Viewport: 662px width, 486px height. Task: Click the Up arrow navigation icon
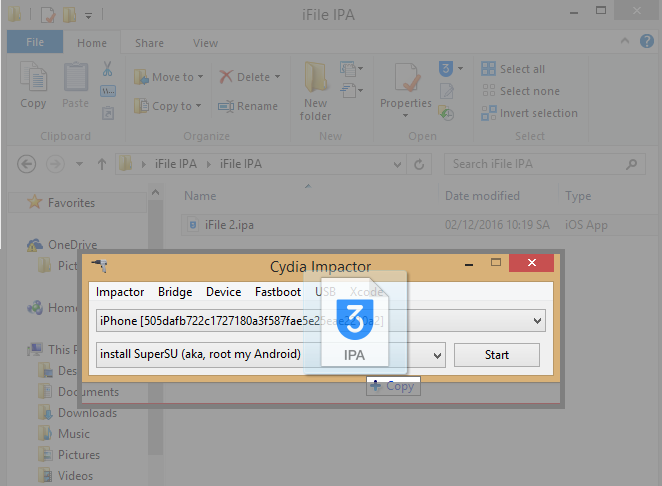pos(103,164)
